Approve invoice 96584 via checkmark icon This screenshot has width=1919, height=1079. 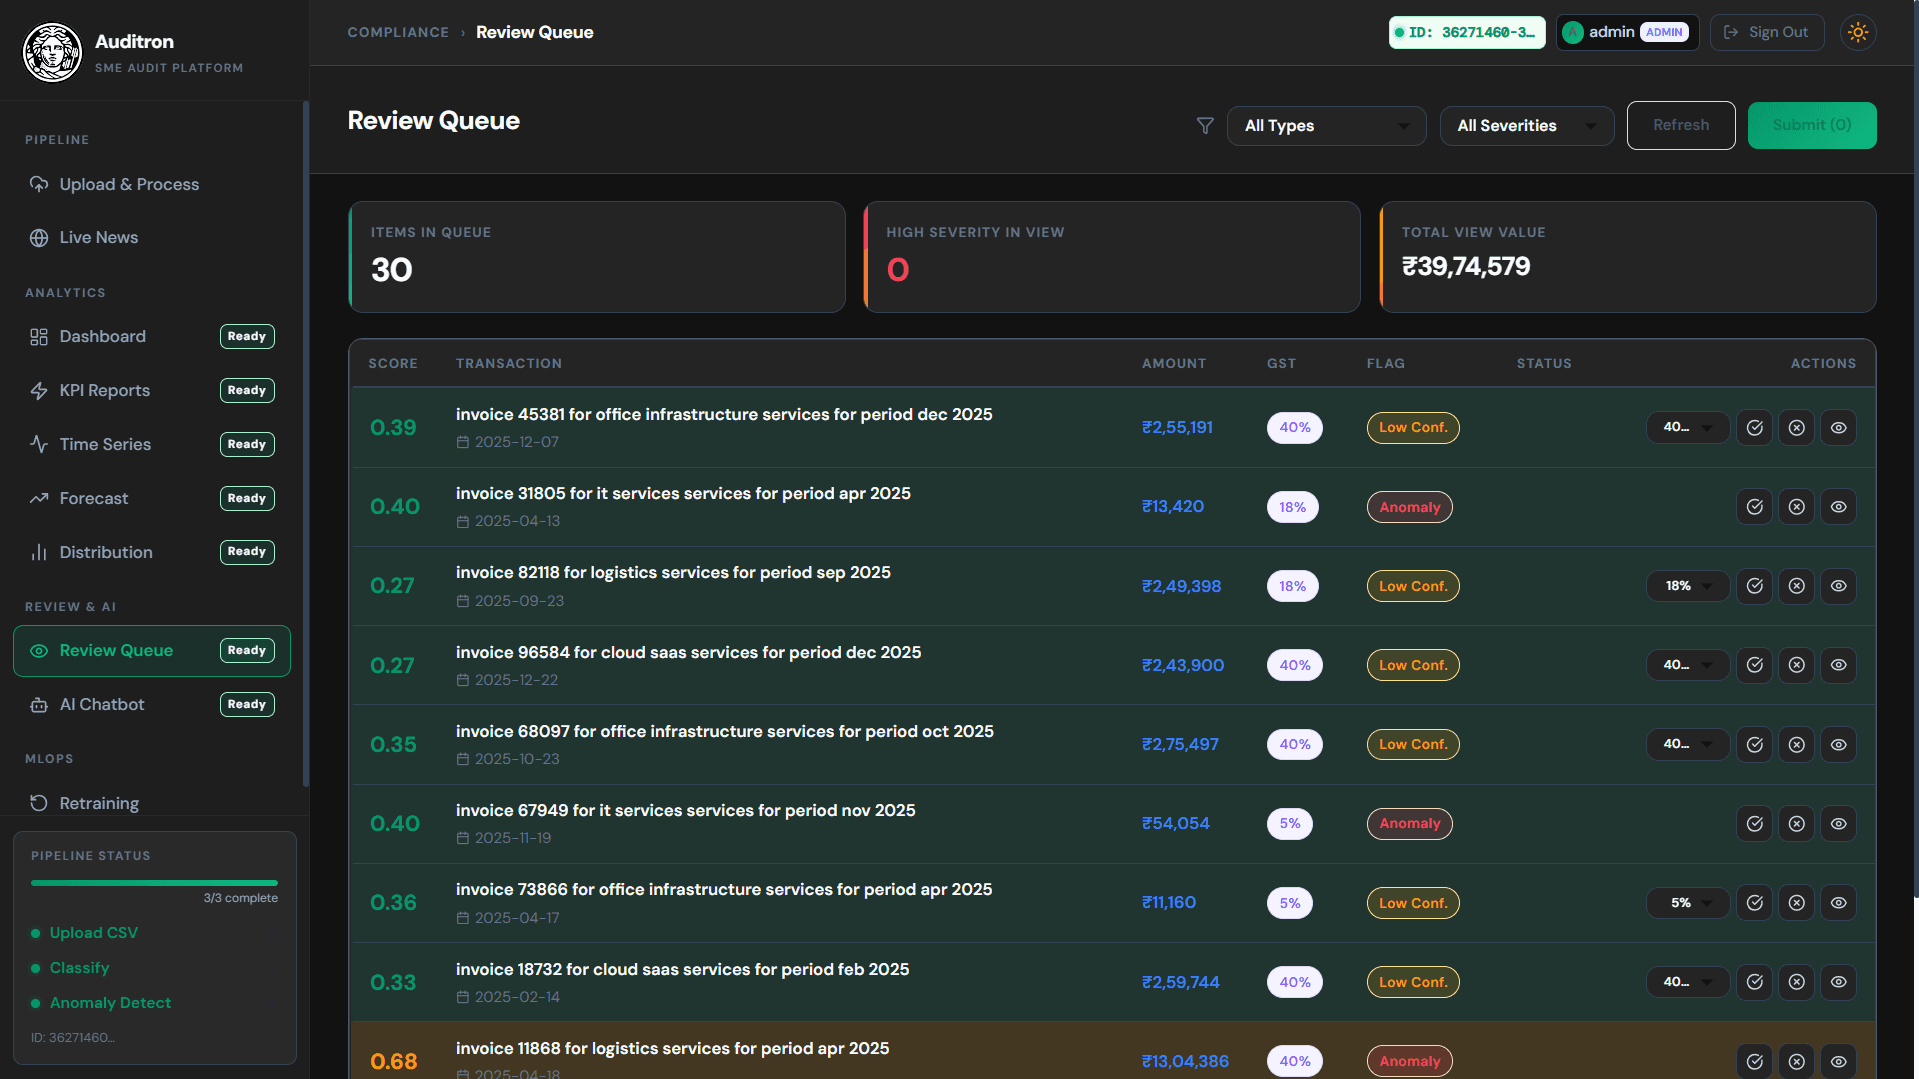tap(1754, 665)
